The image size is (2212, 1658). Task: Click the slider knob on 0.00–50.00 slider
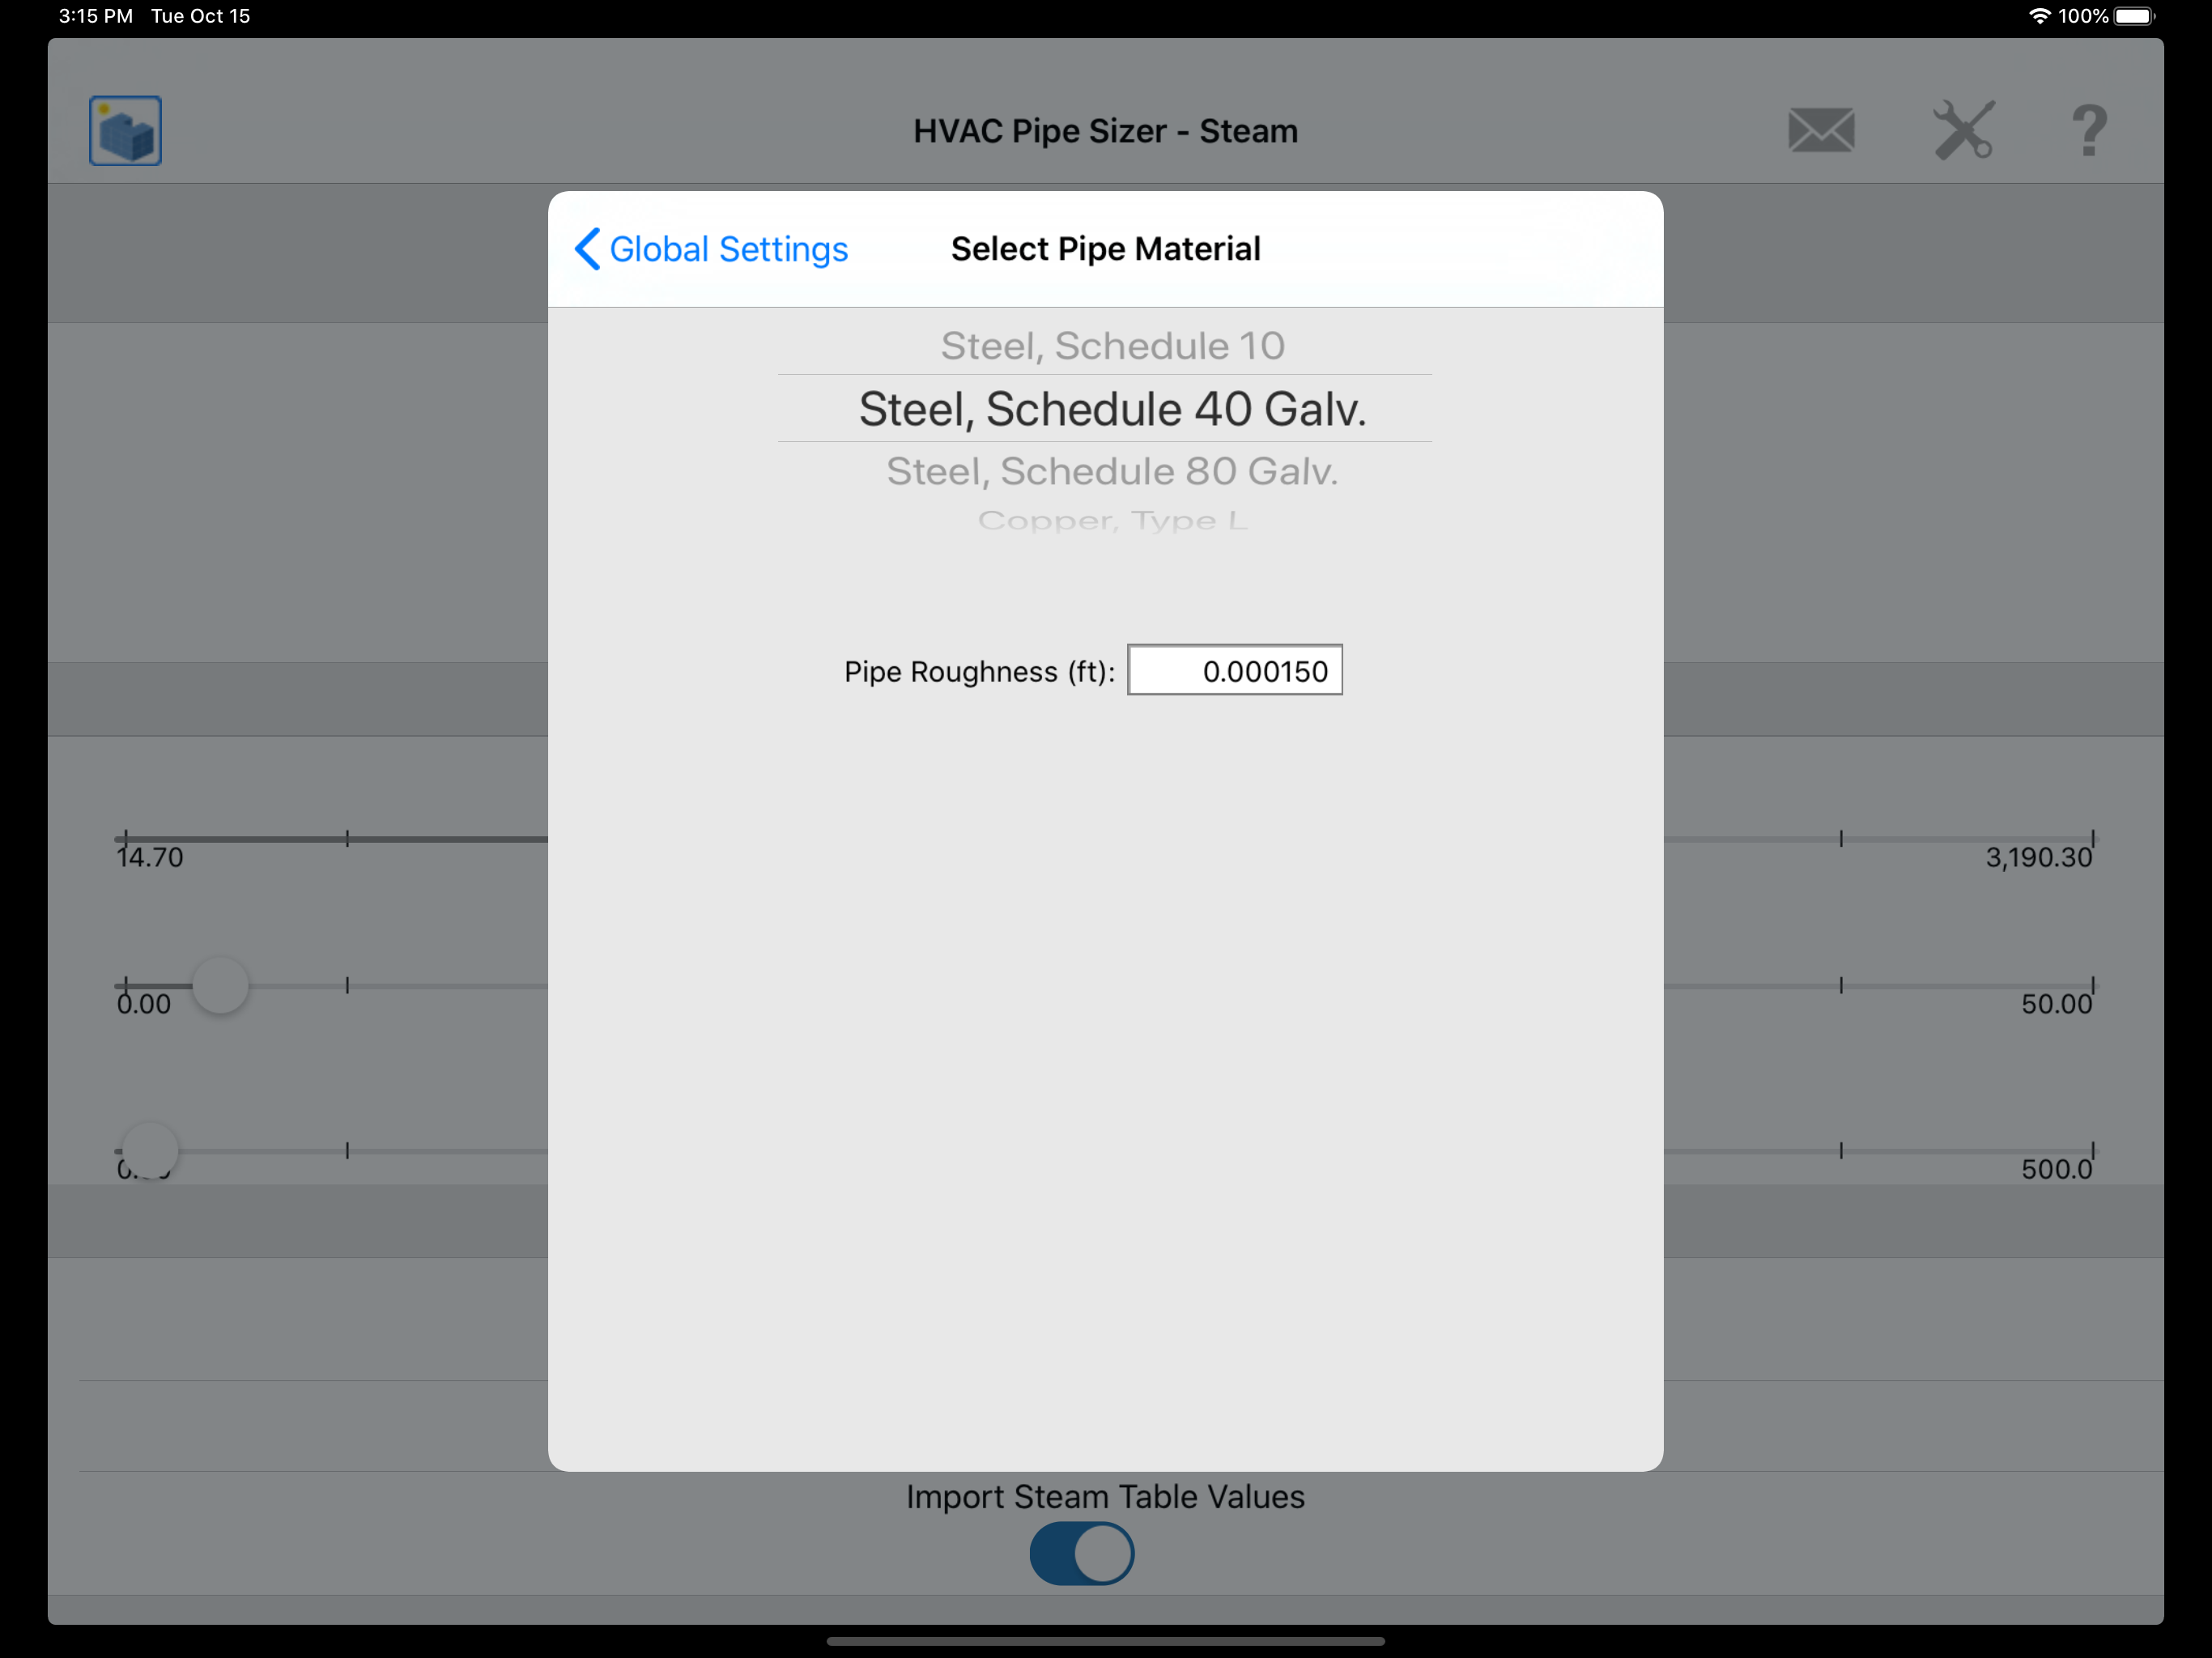[x=220, y=986]
